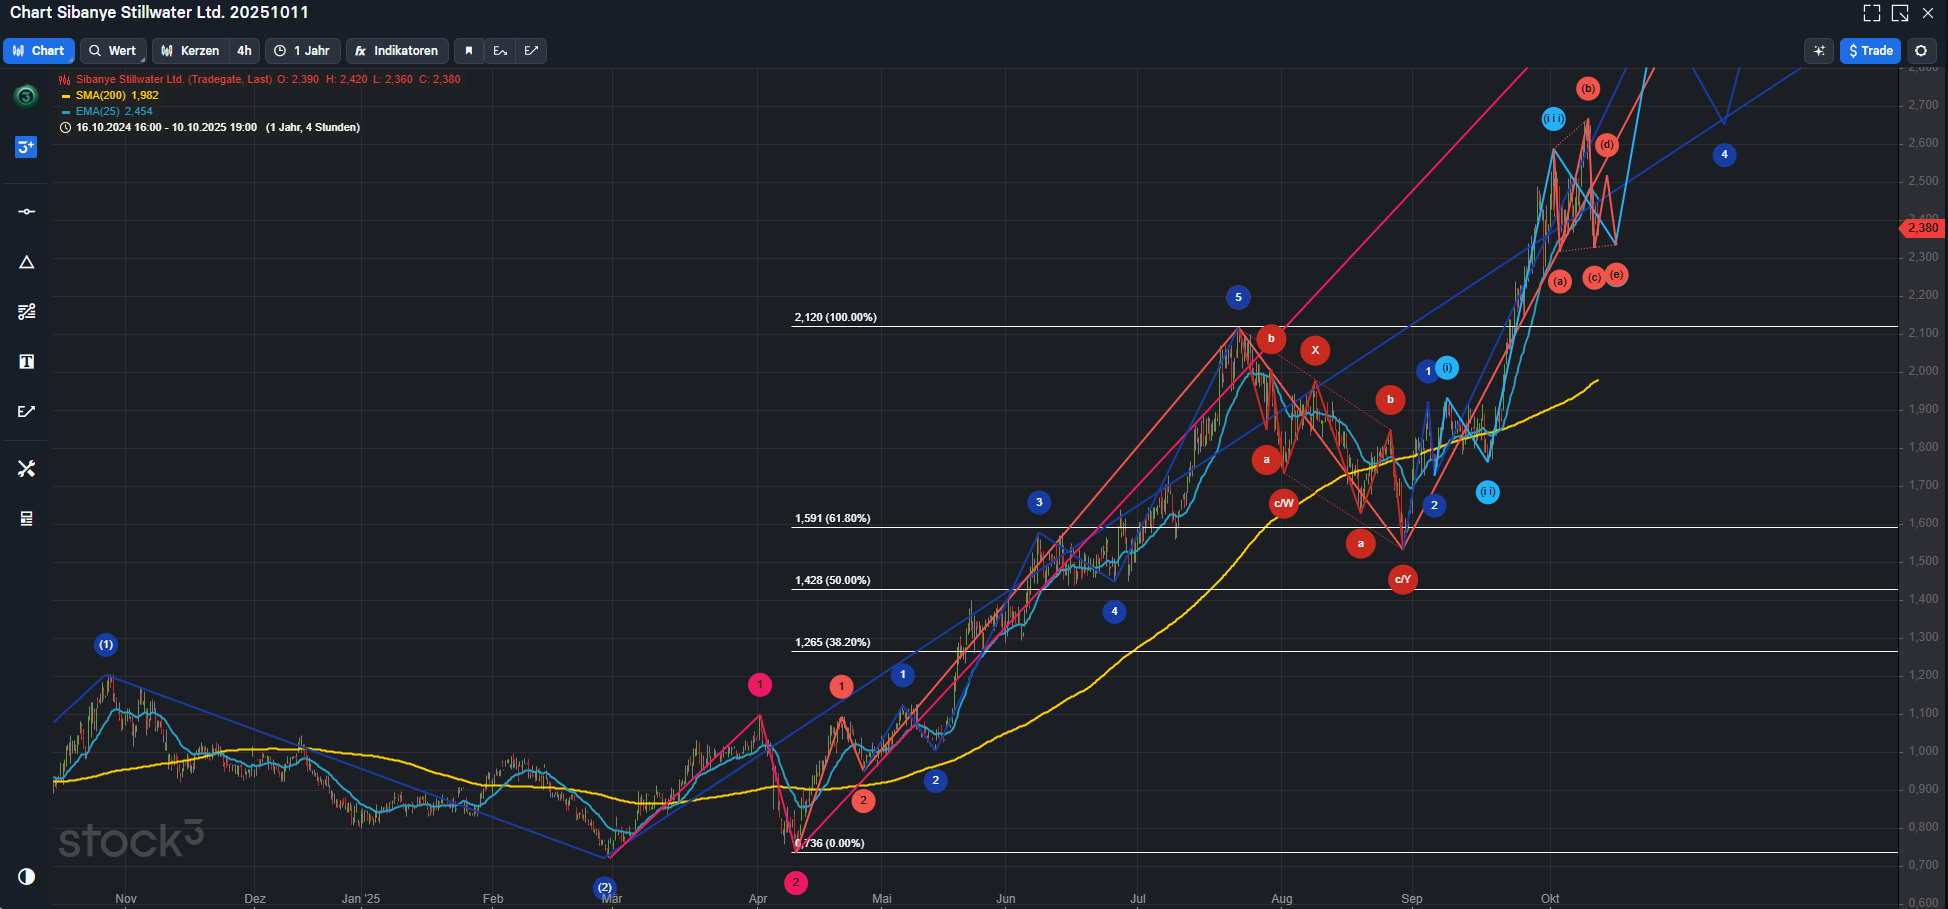Open the drawing objects list icon
The image size is (1948, 909).
[26, 518]
